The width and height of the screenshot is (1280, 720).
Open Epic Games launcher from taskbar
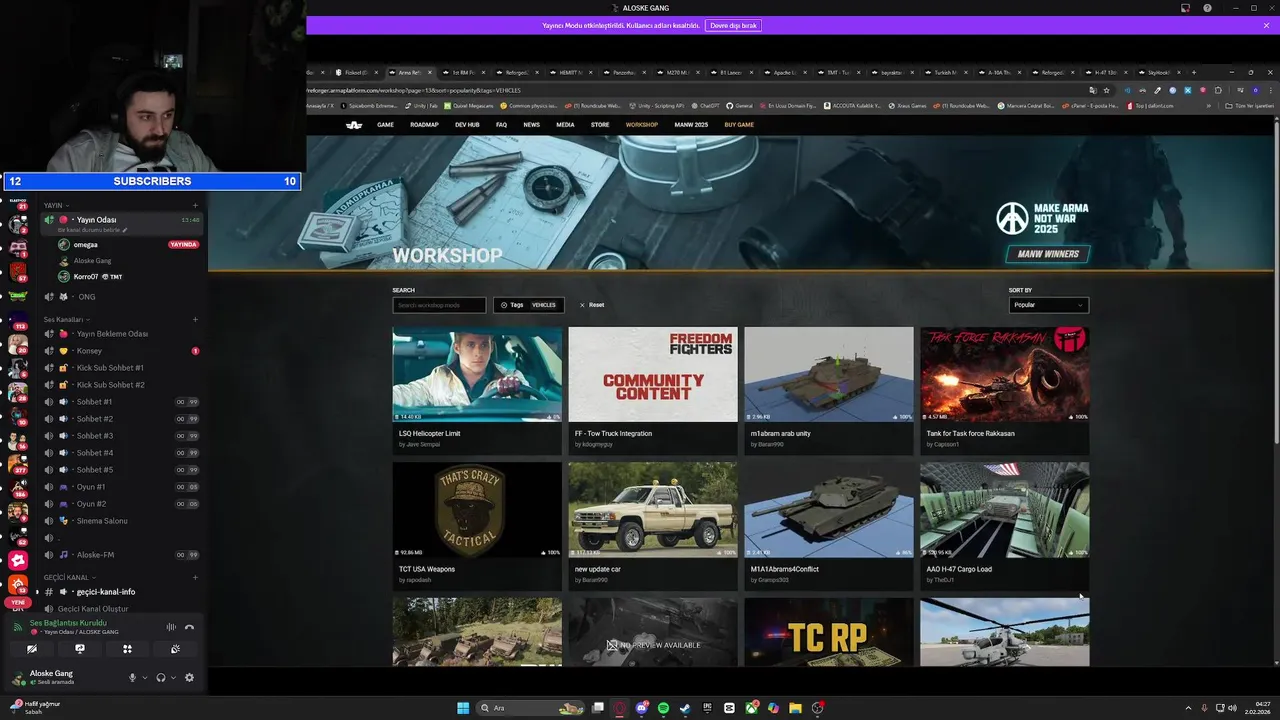coord(707,708)
